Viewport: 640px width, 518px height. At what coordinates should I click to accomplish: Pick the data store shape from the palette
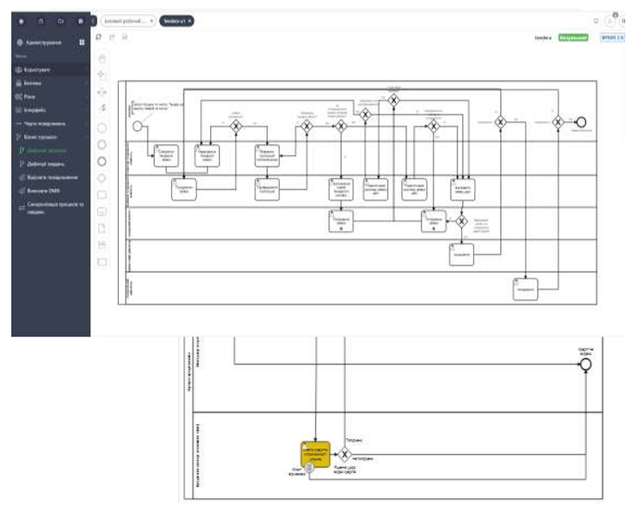102,245
